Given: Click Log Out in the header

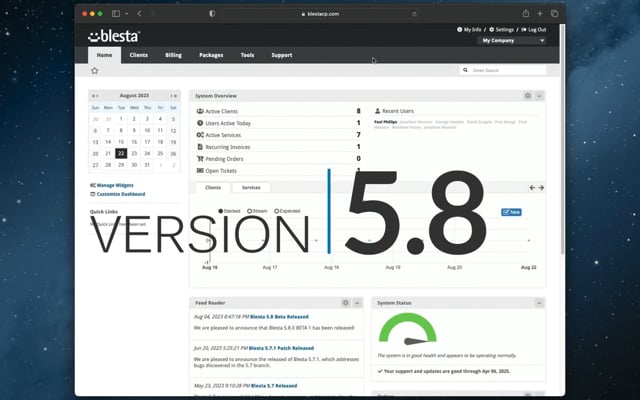Looking at the screenshot, I should coord(534,30).
